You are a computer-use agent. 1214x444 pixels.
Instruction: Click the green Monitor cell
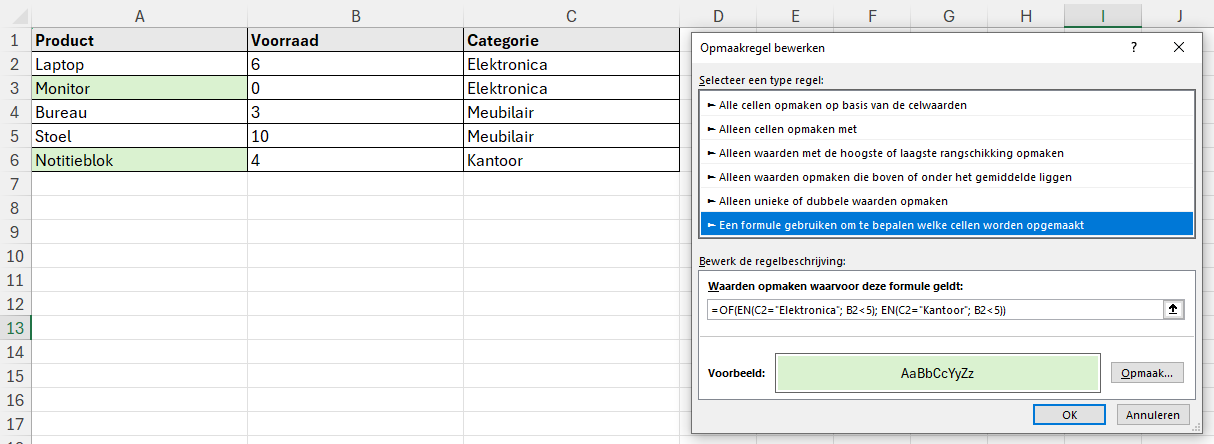[139, 89]
